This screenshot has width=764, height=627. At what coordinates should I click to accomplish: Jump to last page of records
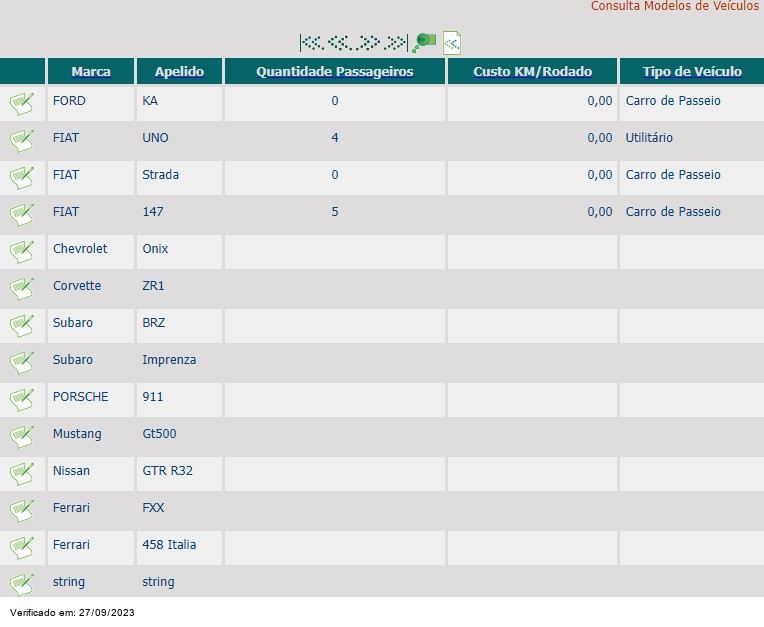point(396,43)
